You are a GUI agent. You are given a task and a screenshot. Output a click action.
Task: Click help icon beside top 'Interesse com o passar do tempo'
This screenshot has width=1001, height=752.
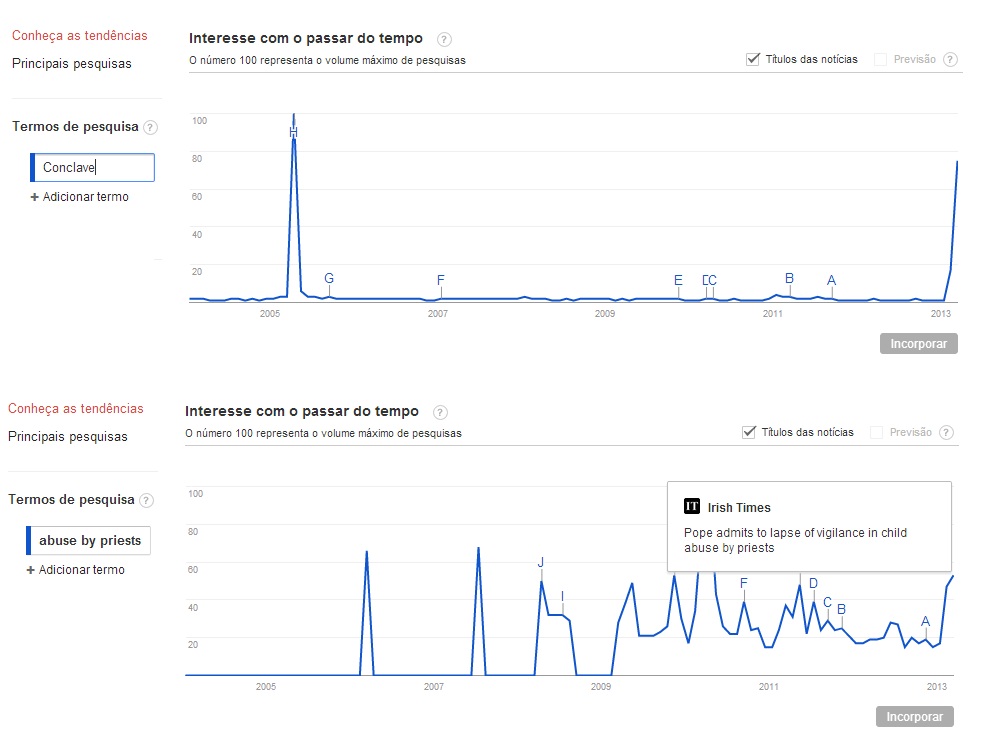445,39
